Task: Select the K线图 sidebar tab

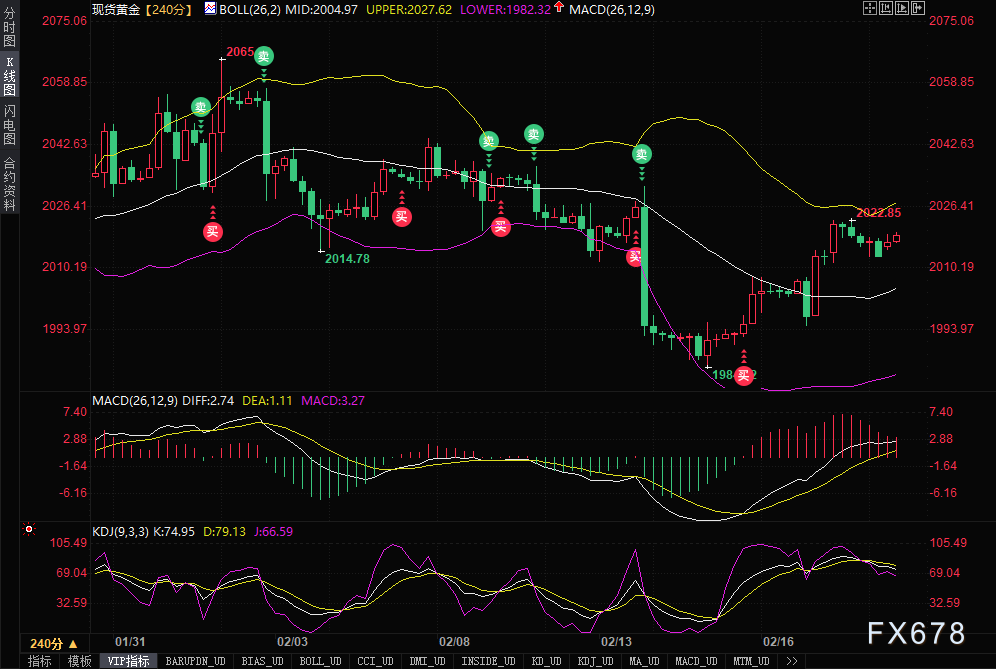Action: click(x=9, y=77)
